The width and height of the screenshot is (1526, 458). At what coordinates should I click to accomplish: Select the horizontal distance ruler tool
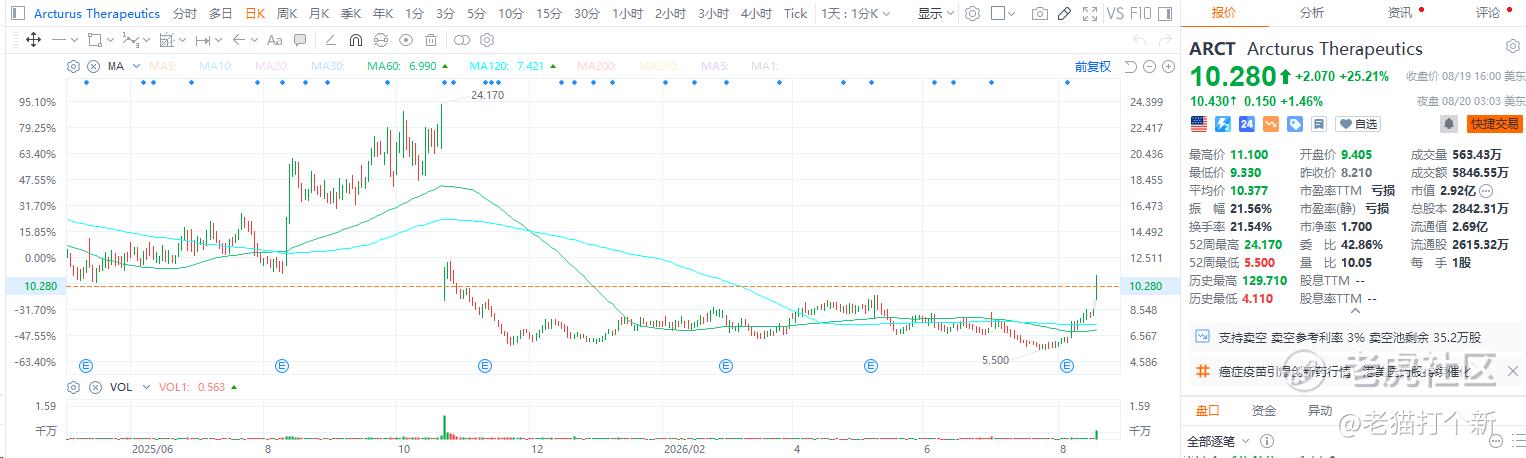tap(203, 40)
